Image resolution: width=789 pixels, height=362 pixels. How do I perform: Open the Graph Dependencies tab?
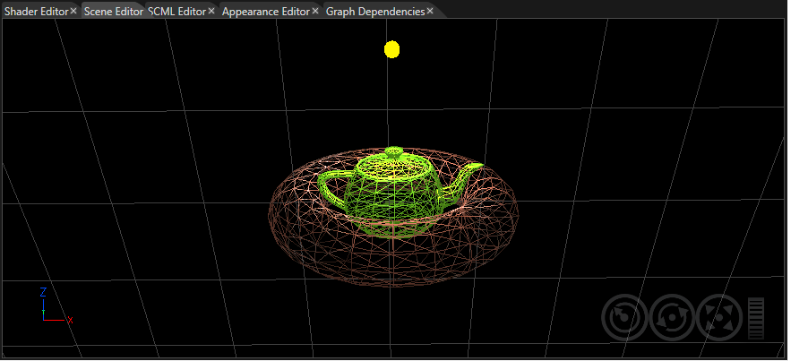click(x=375, y=12)
